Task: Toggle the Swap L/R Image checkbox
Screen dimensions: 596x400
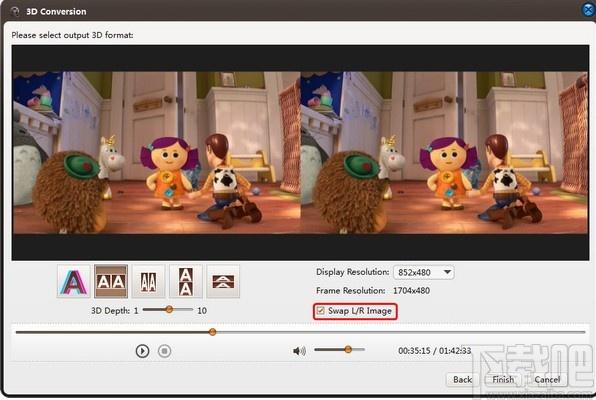Action: 320,311
